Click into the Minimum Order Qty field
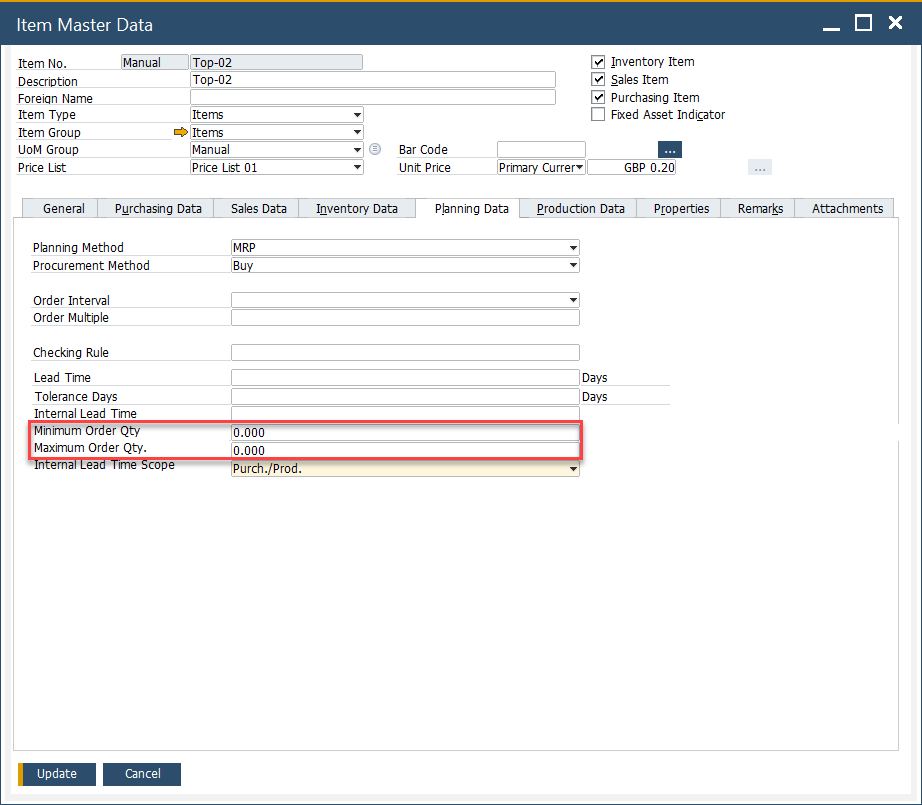Screen dimensions: 922x805 [x=404, y=433]
